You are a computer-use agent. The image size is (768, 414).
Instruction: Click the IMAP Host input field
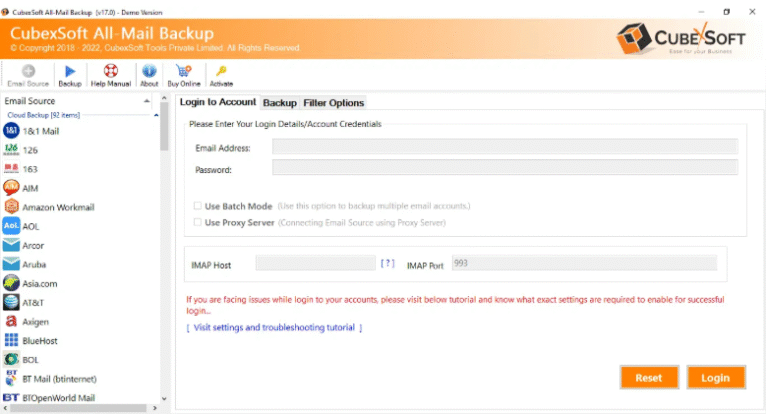click(315, 263)
